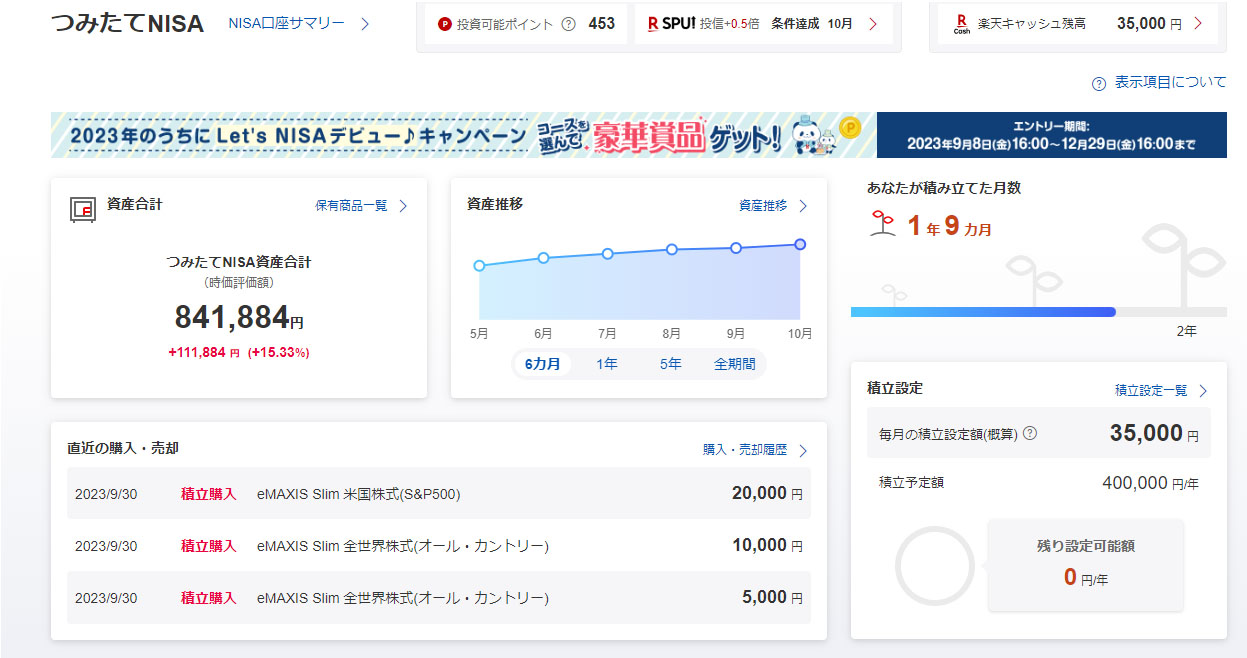
Task: Click the question icon beside 表示項目について
Action: (1099, 84)
